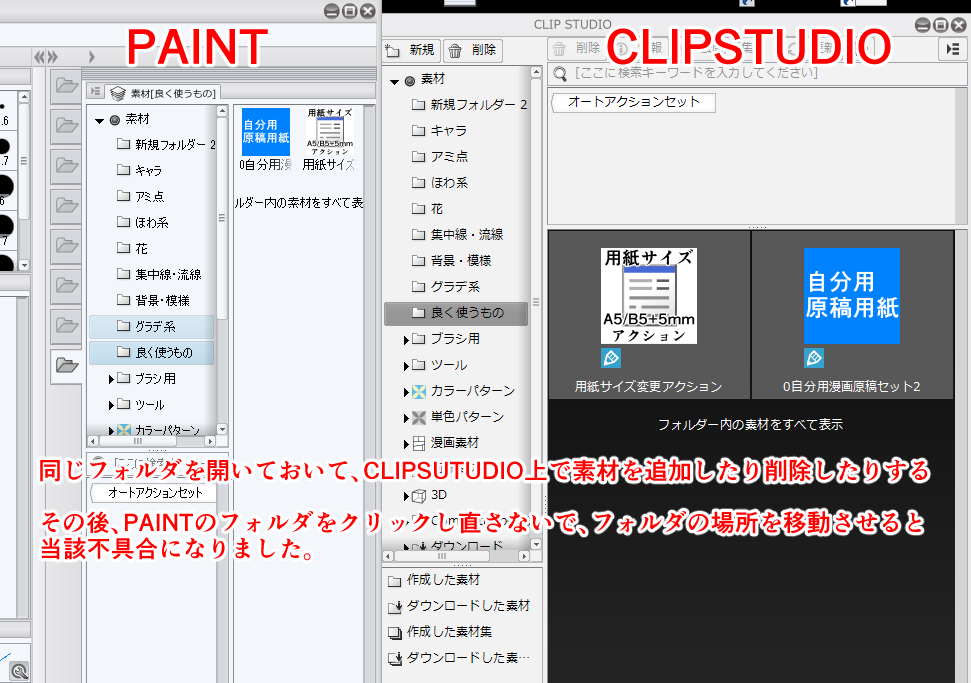Image resolution: width=971 pixels, height=683 pixels.
Task: Click the 新規 button in CLIP STUDIO
Action: (411, 50)
